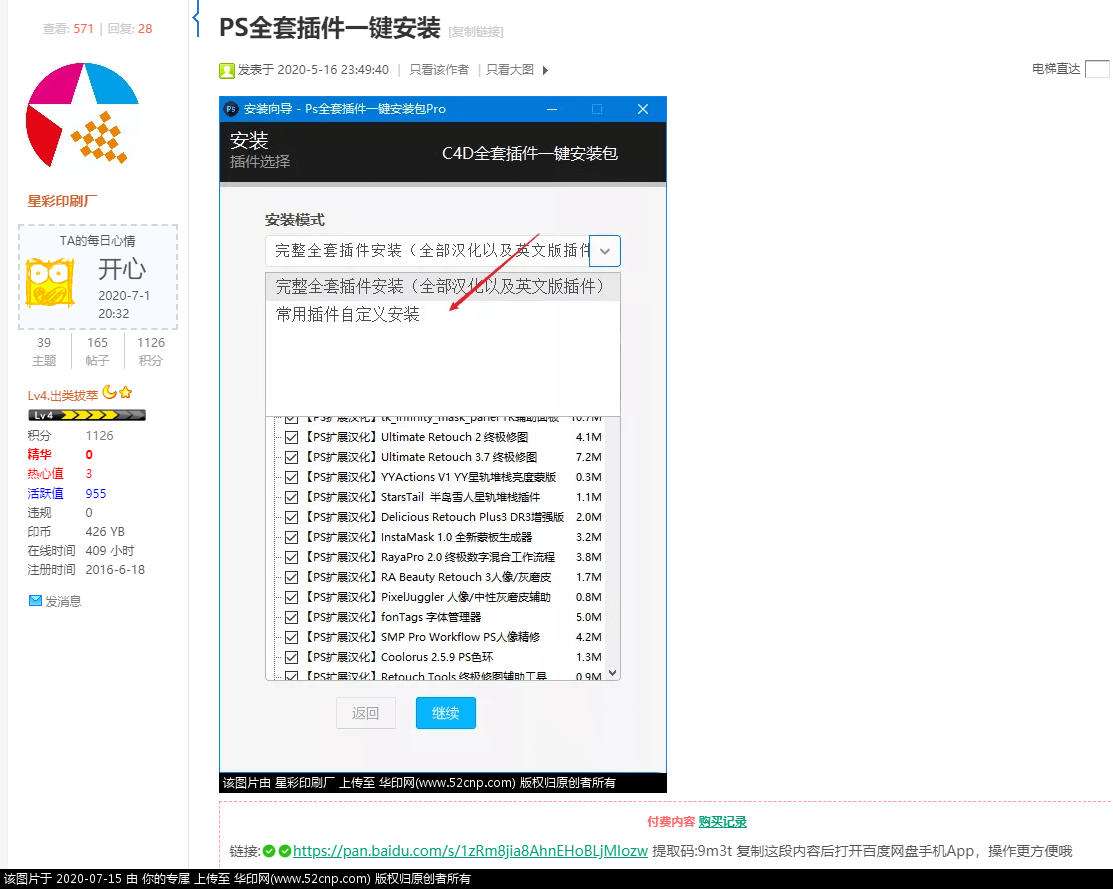Click the triangle arrow after 只看大图
Viewport: 1113px width, 889px height.
(x=545, y=70)
